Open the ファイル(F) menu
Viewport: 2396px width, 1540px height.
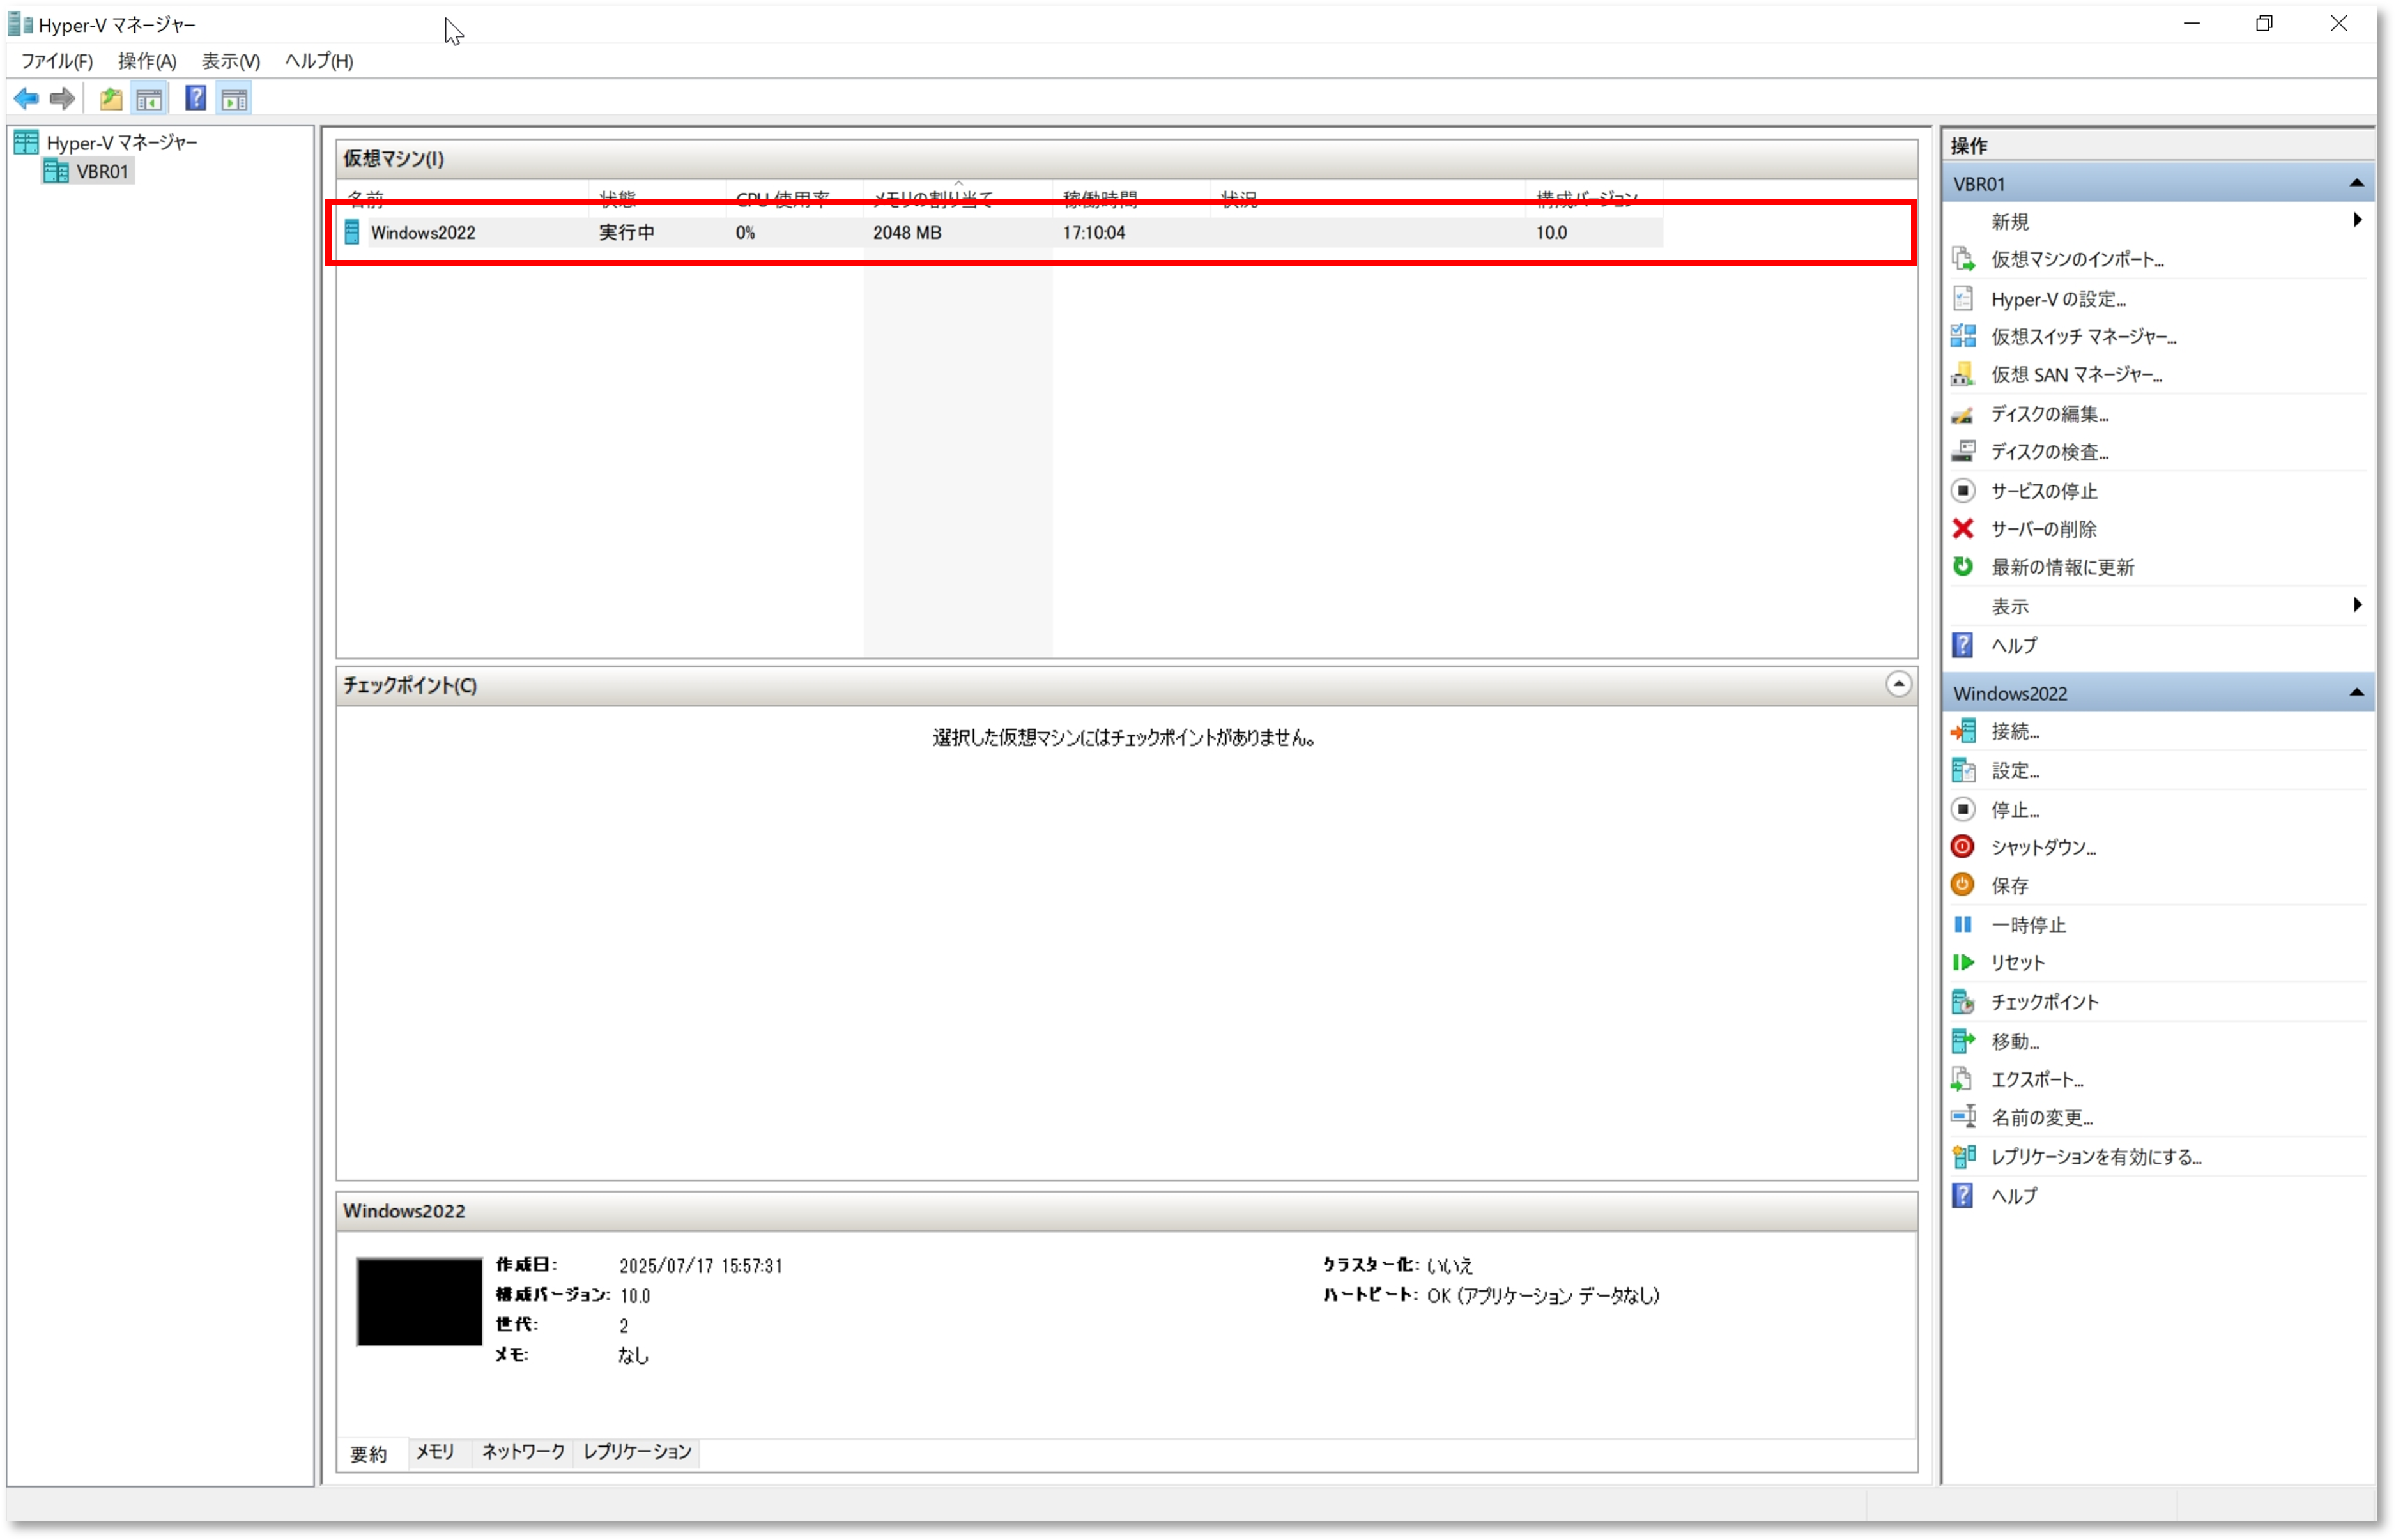tap(57, 61)
